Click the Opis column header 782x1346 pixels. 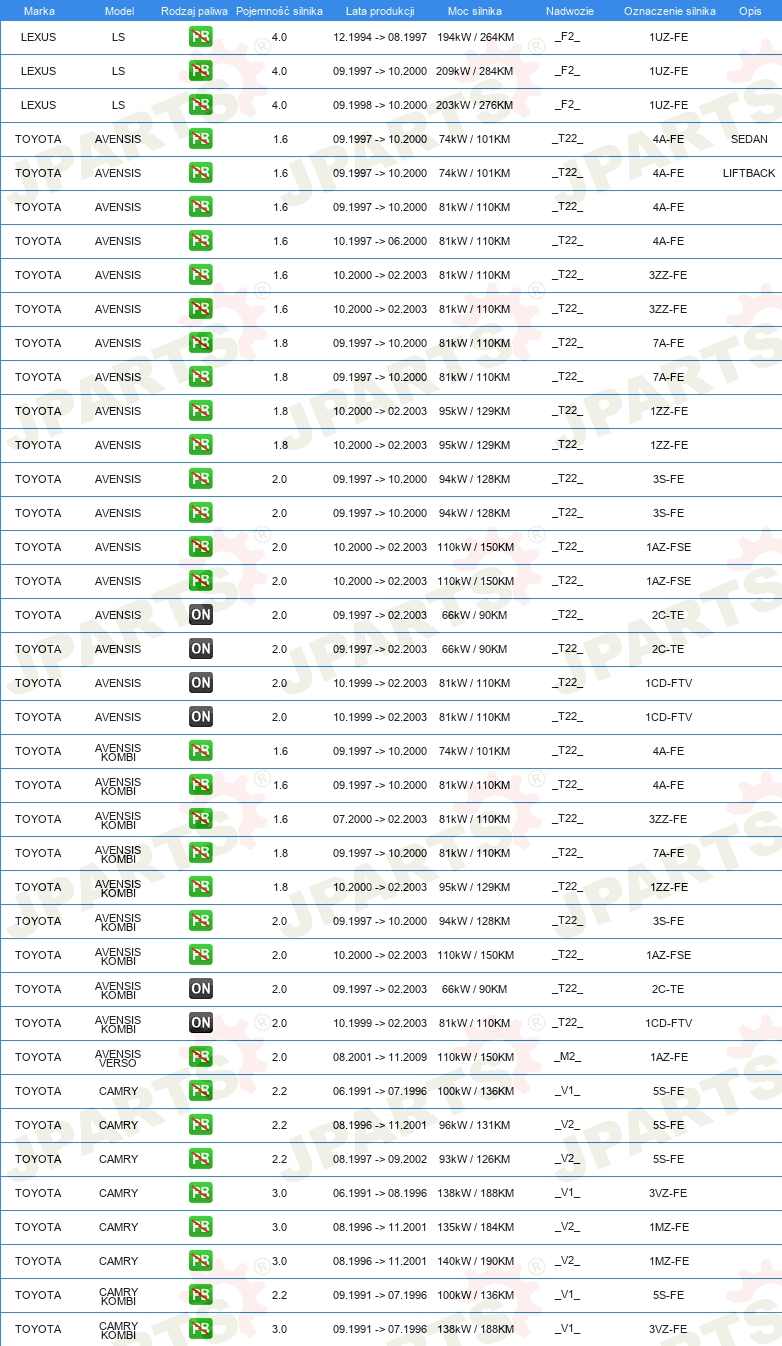click(x=750, y=11)
